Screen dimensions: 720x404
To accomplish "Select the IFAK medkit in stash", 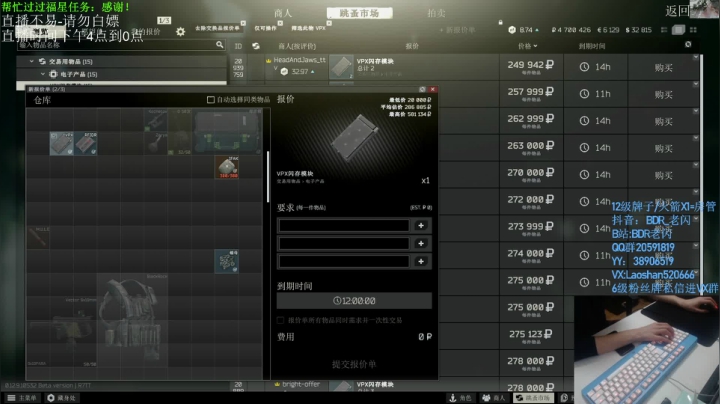I will [x=227, y=167].
